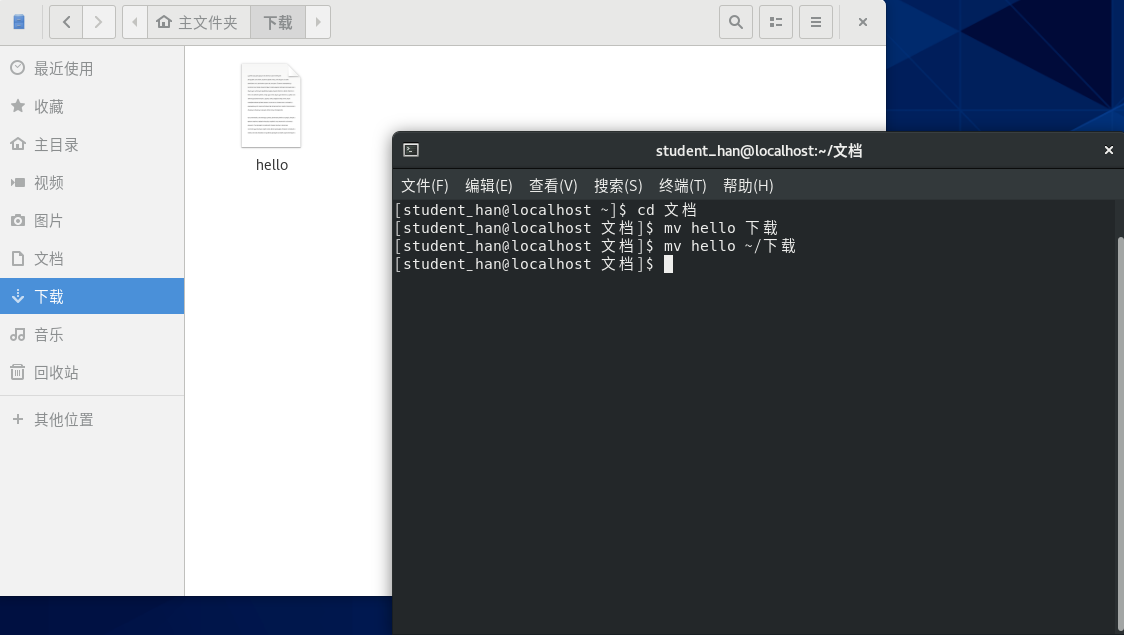Click the path bar left scroll arrow
The image size is (1124, 635).
pos(135,22)
